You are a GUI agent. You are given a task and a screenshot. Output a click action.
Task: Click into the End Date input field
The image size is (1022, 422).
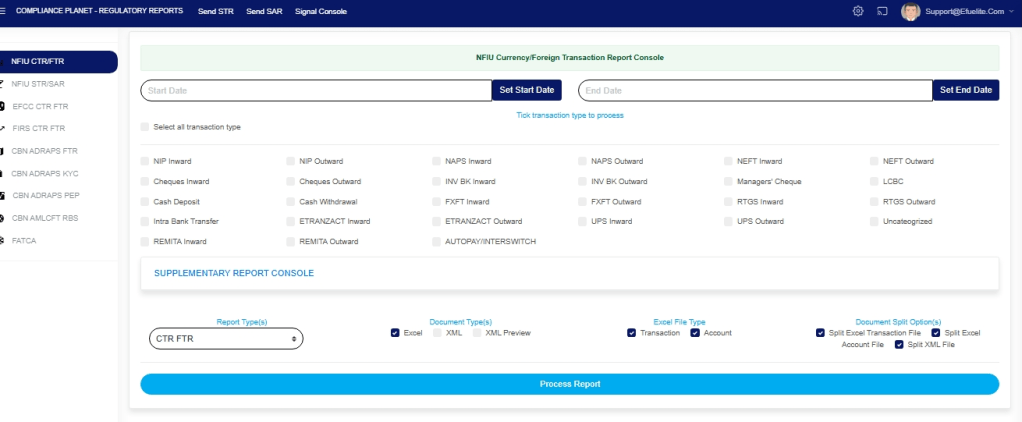(755, 91)
